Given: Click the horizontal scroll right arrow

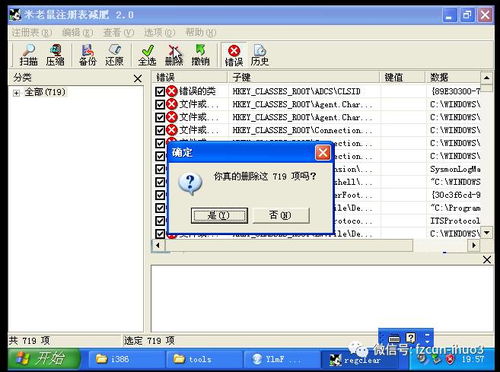Looking at the screenshot, I should tap(474, 245).
